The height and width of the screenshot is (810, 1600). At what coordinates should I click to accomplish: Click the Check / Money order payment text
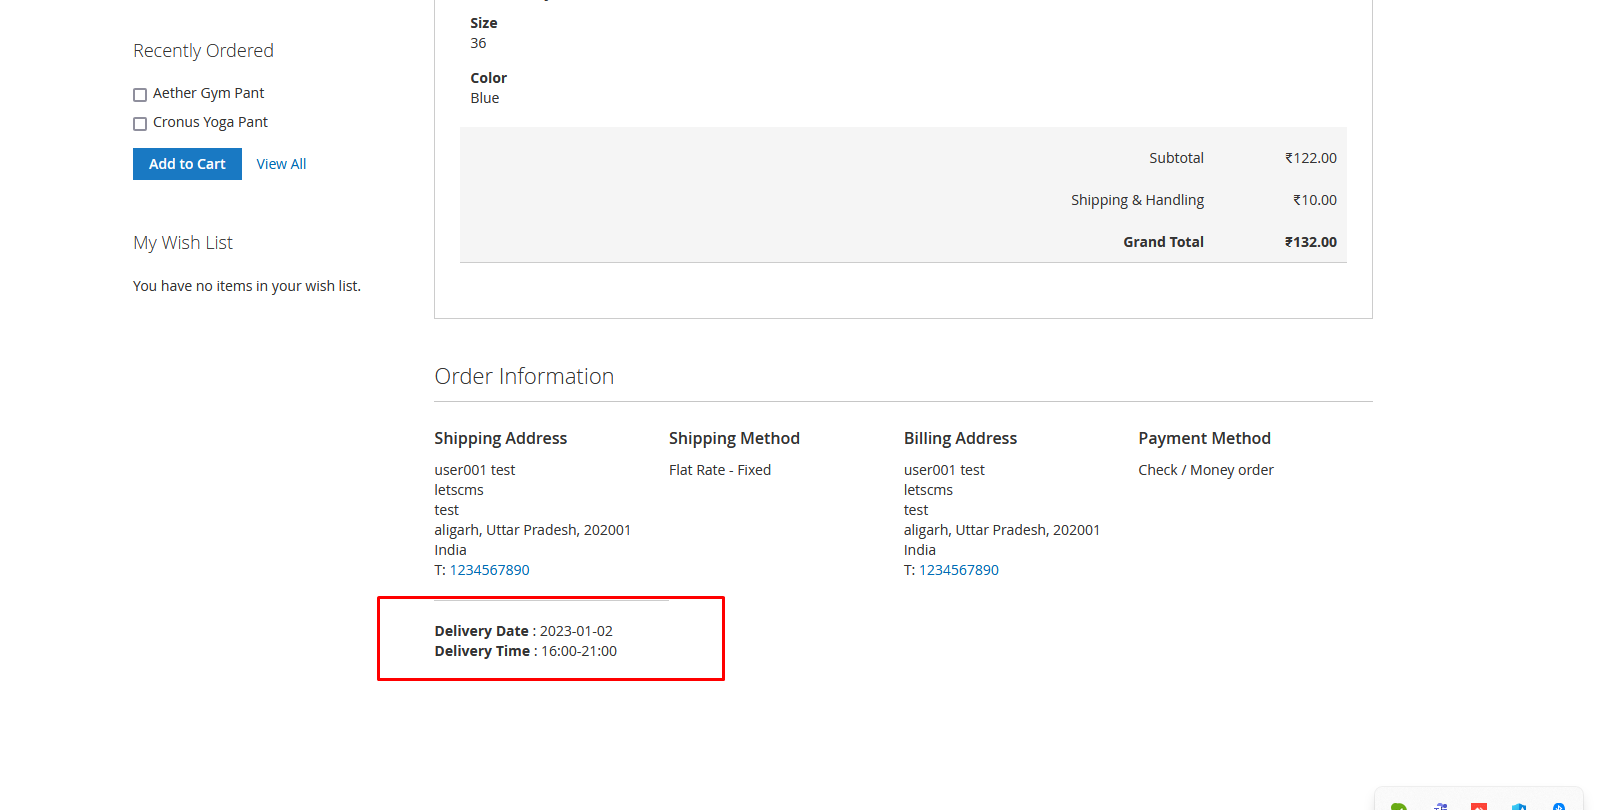pos(1205,470)
